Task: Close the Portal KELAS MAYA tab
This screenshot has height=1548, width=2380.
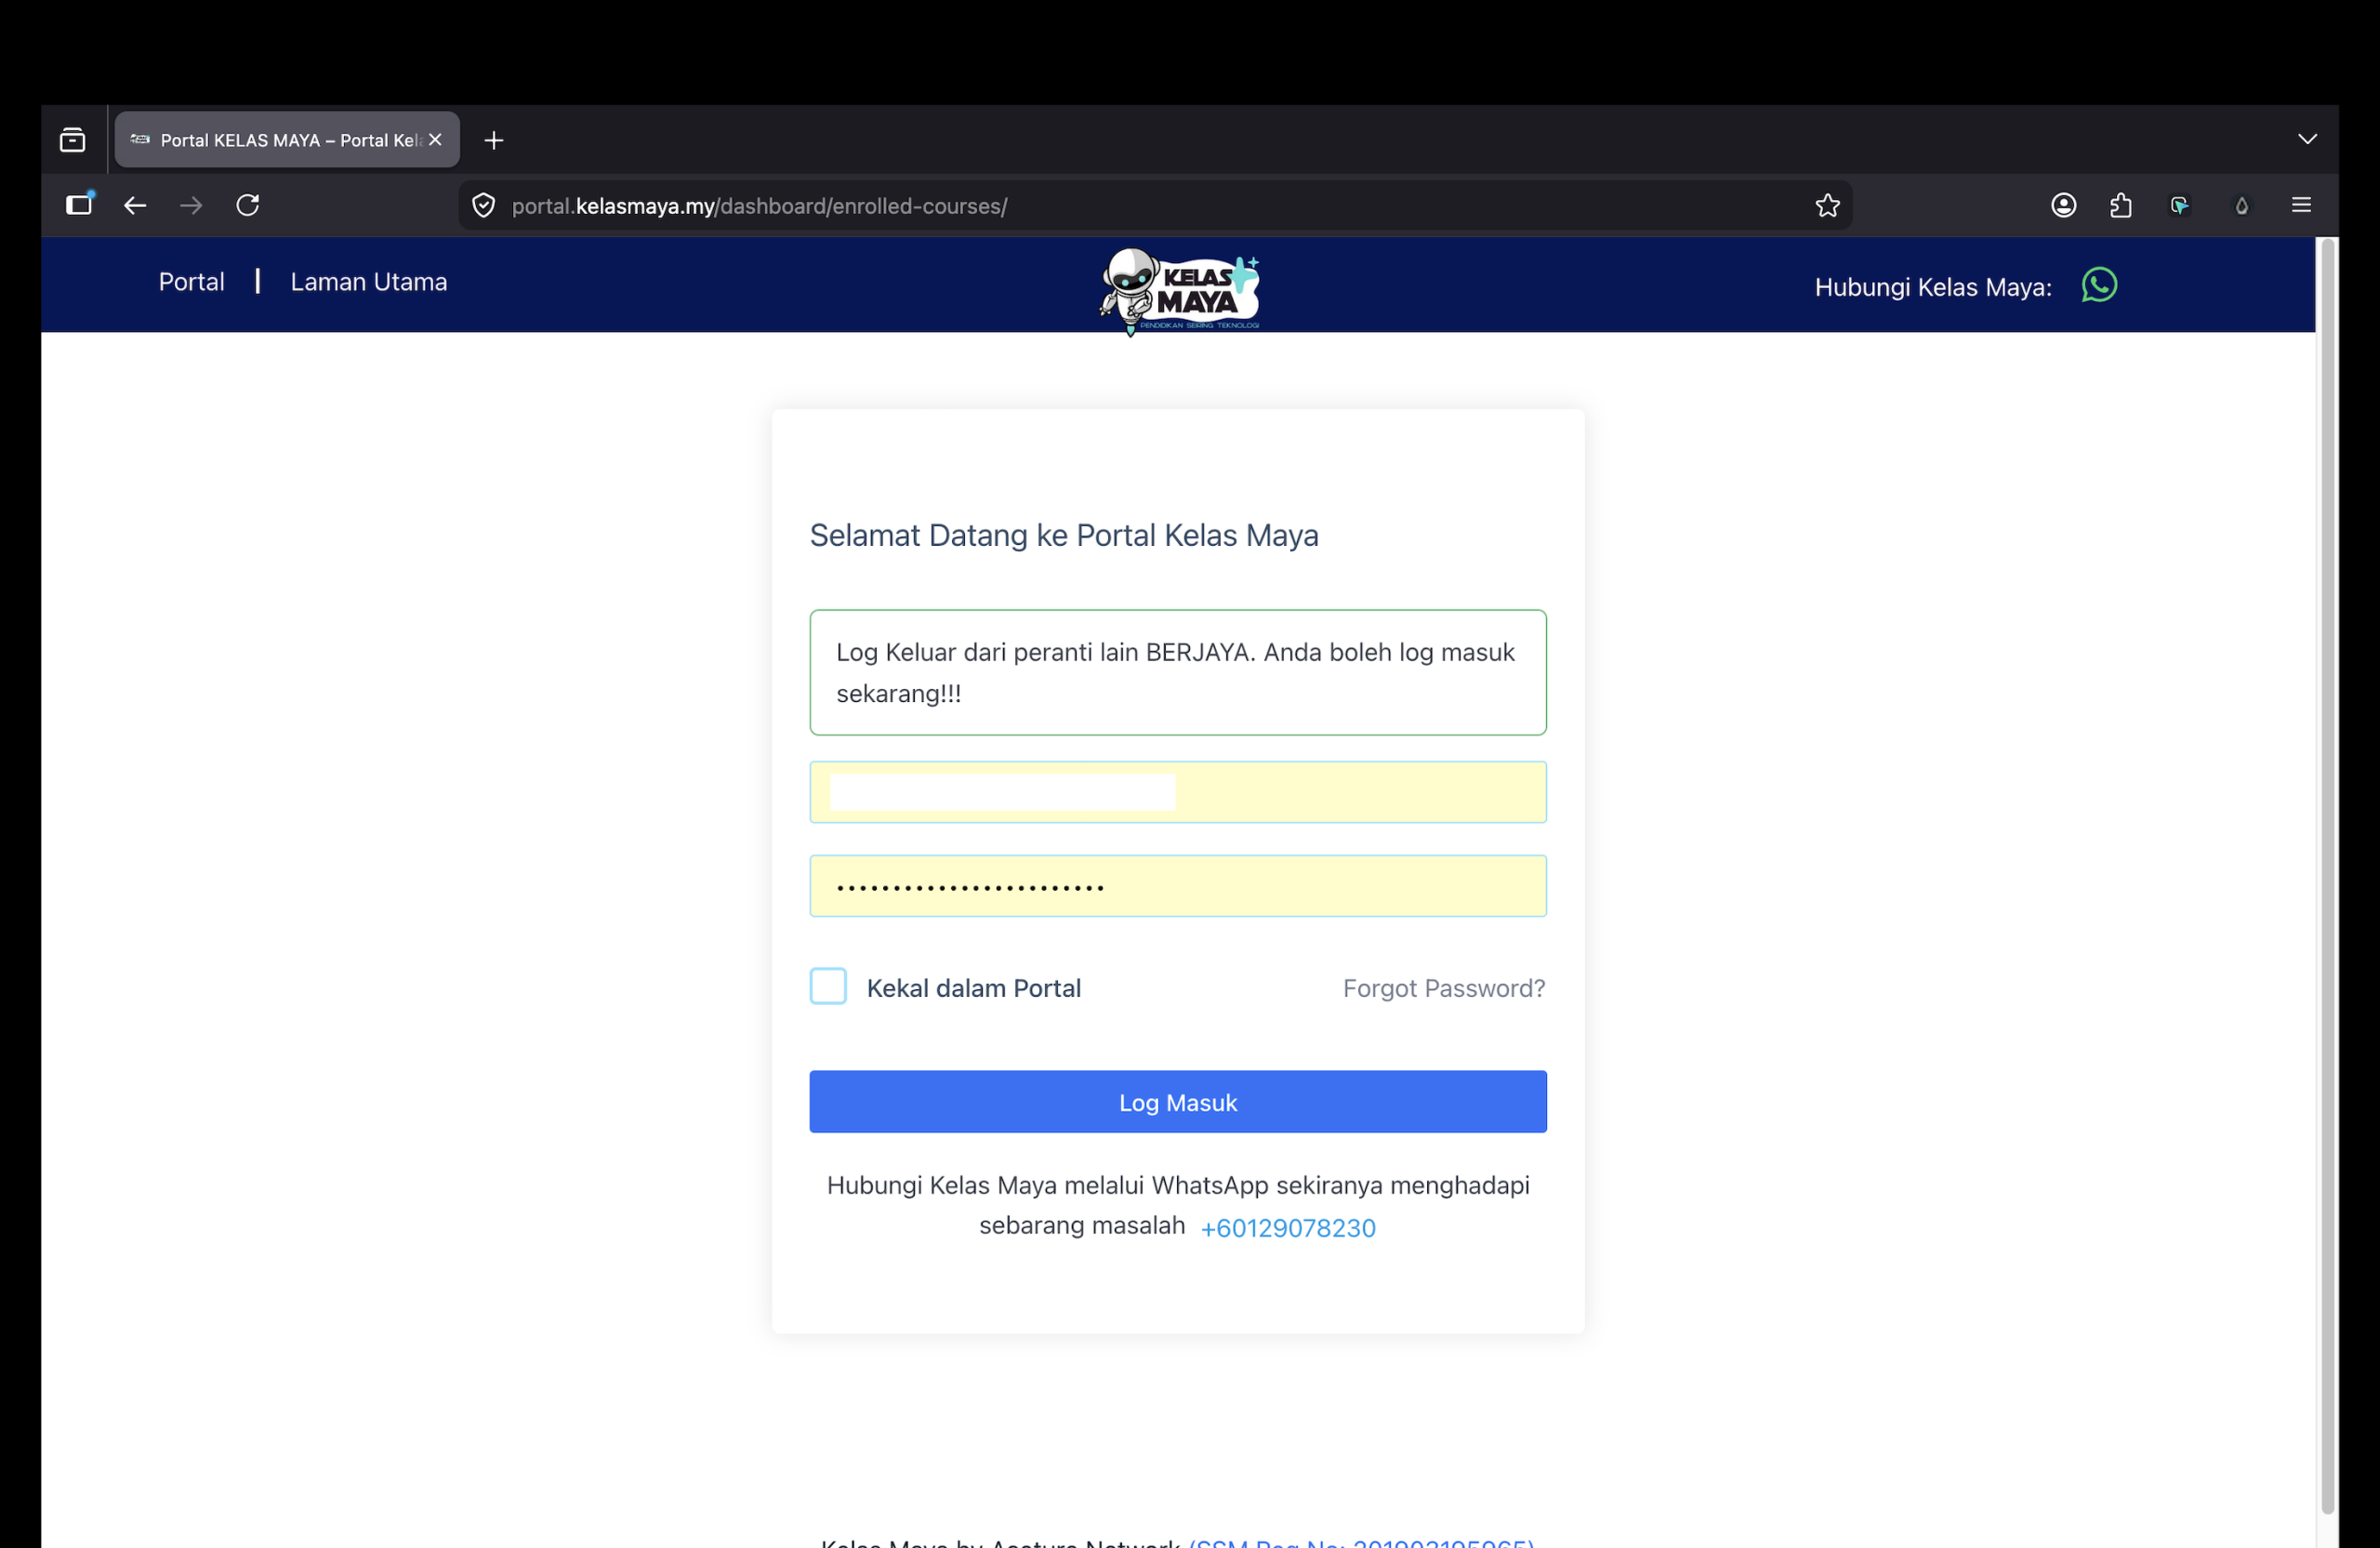Action: 435,140
